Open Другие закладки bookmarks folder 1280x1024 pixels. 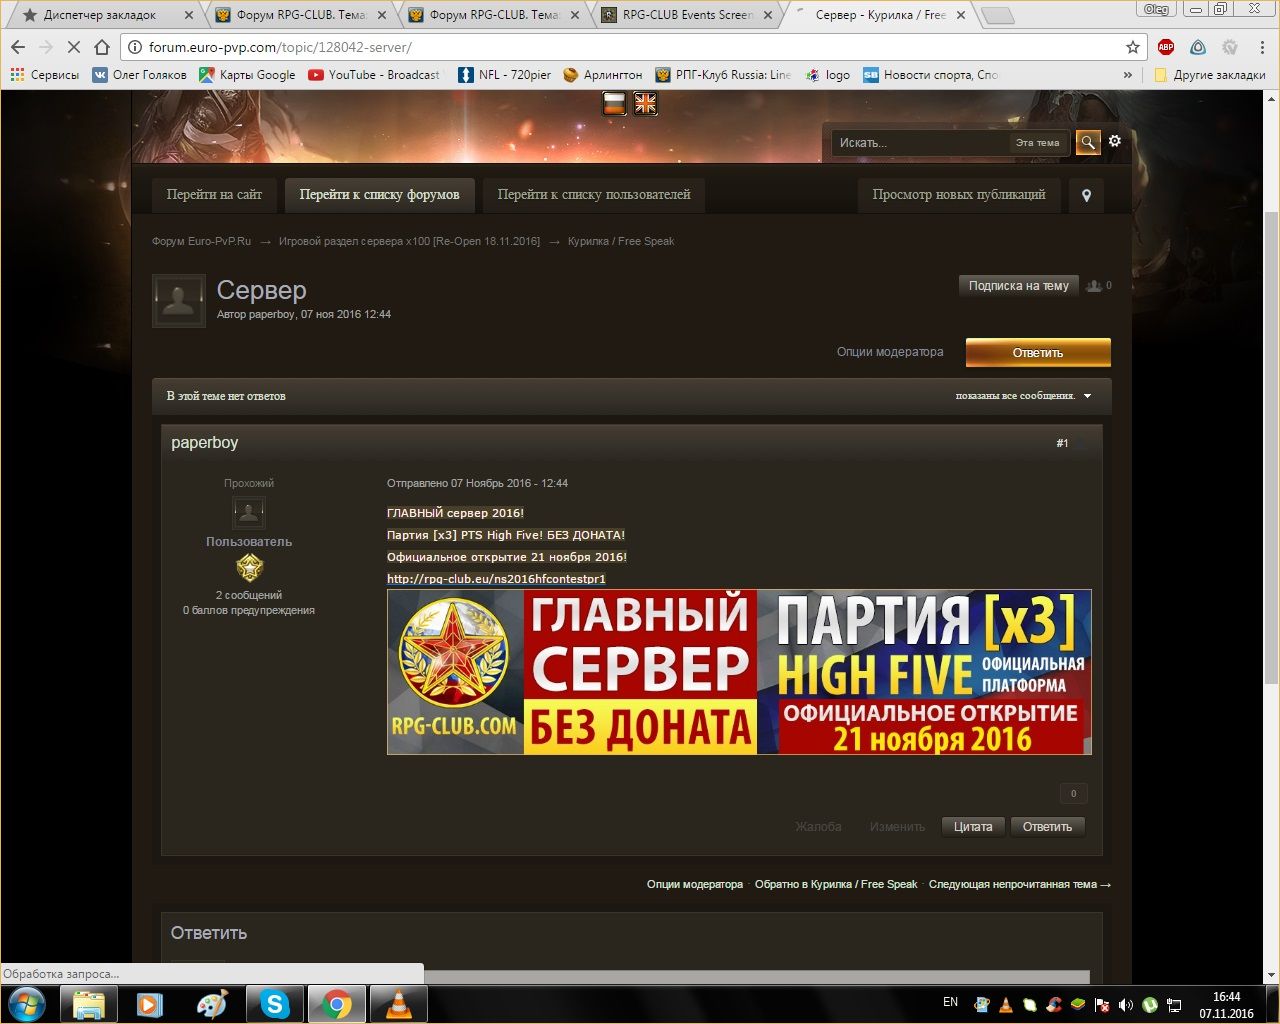pyautogui.click(x=1209, y=75)
